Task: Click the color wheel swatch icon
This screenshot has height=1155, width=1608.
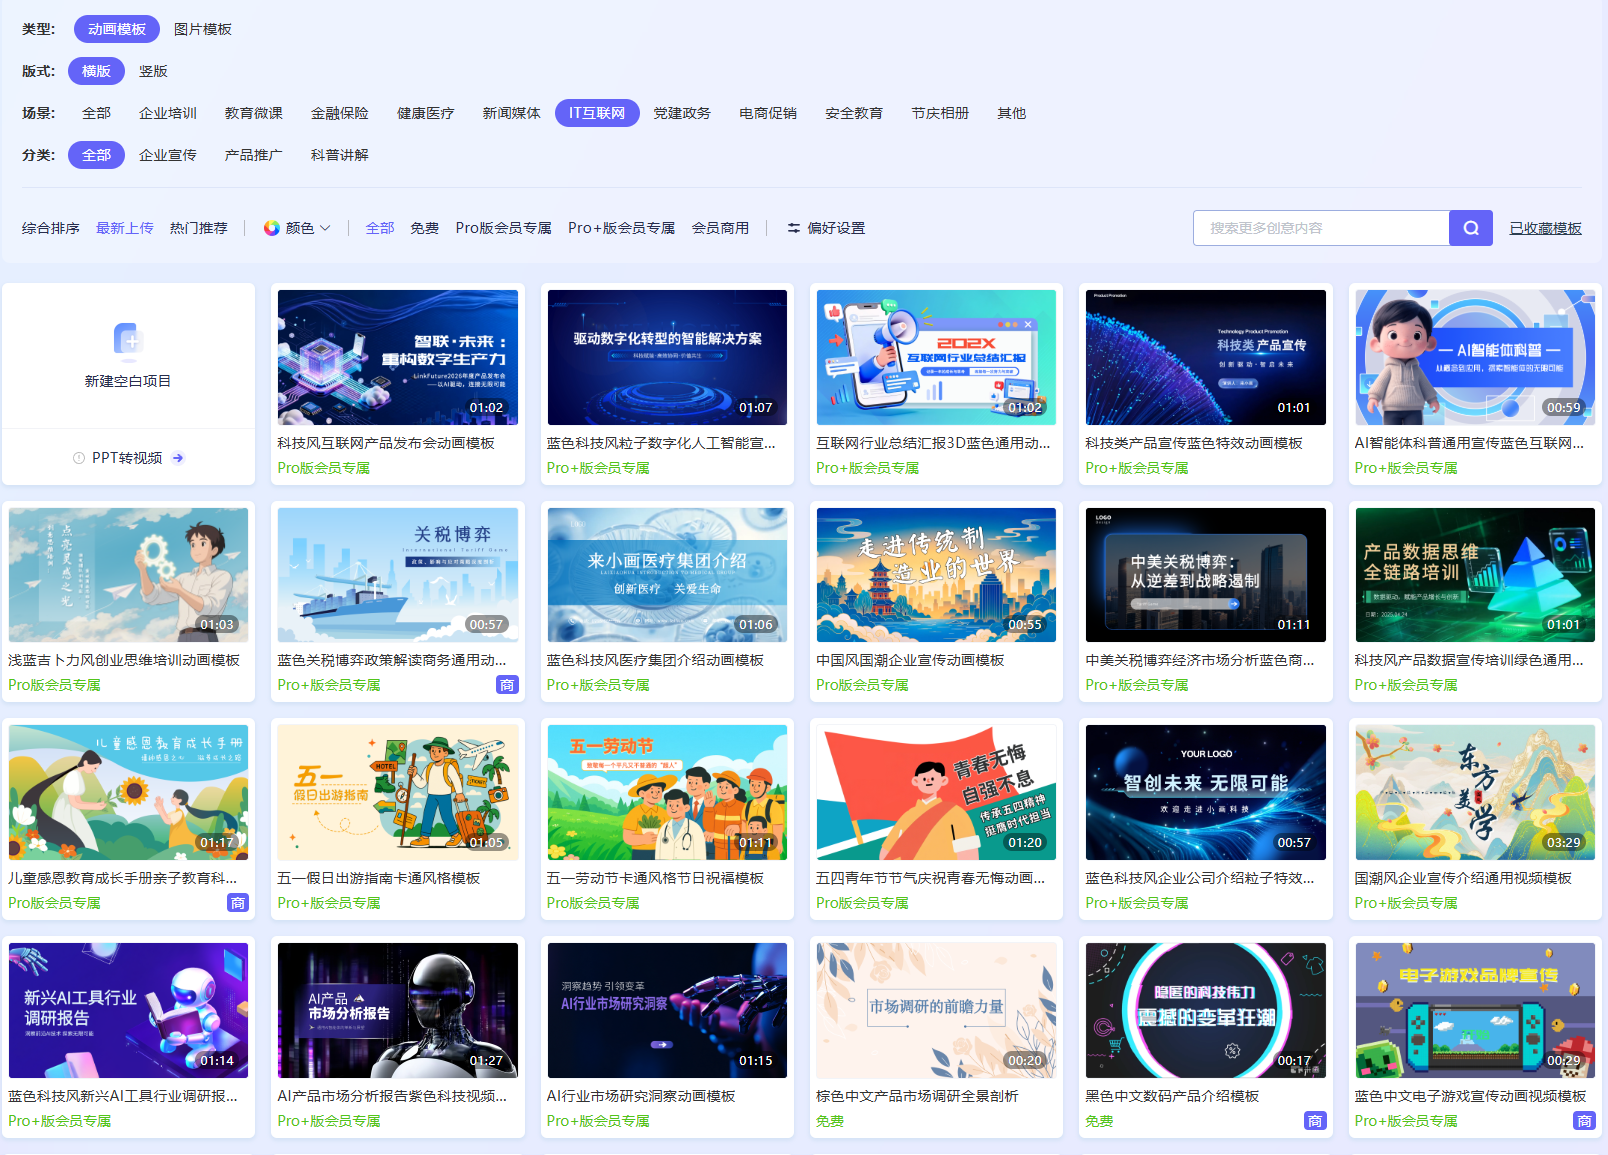Action: pyautogui.click(x=271, y=228)
